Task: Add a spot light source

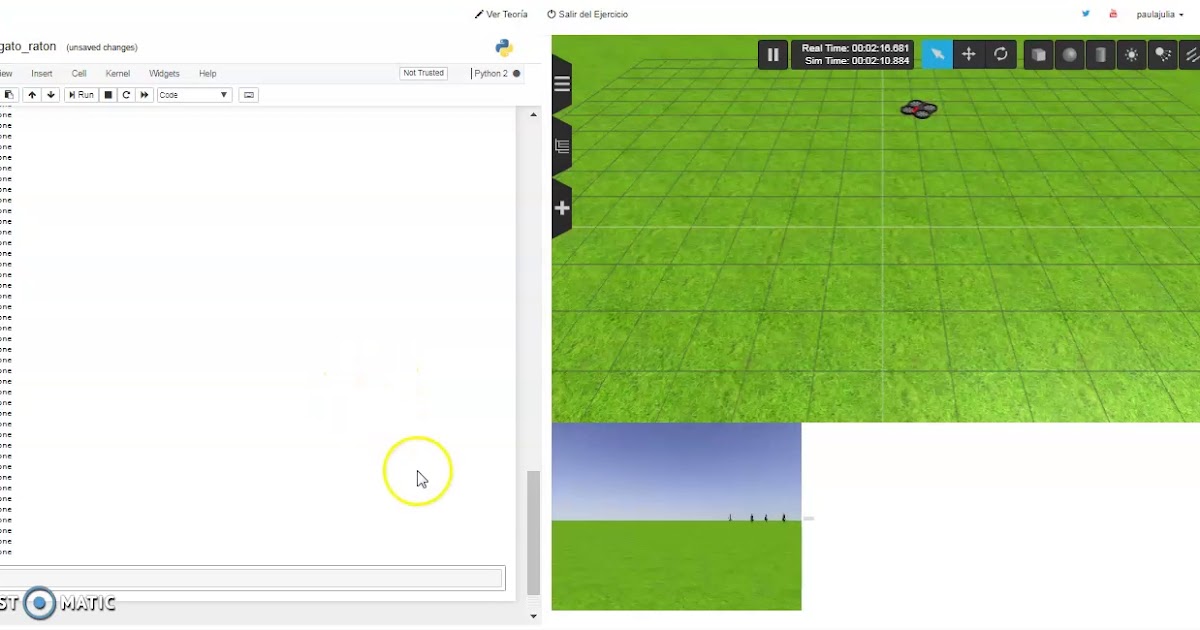Action: [x=1163, y=55]
